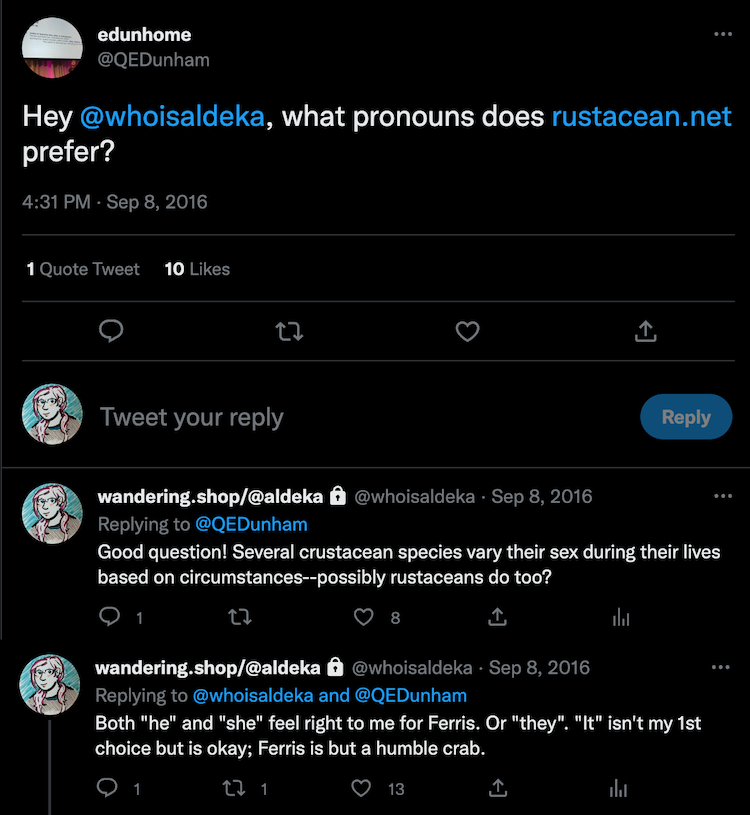The image size is (750, 815).
Task: Like the main tweet with heart icon
Action: point(467,331)
